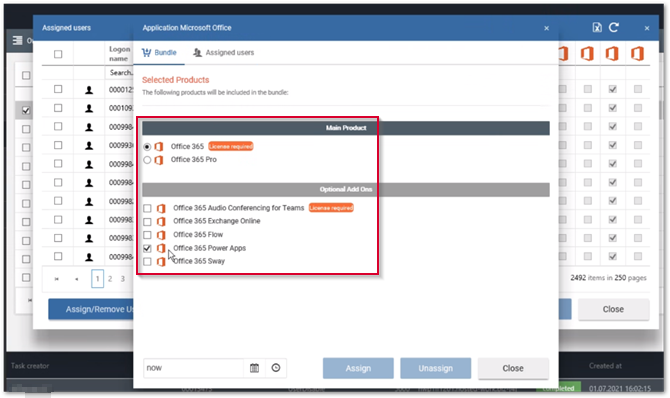The height and width of the screenshot is (398, 670).
Task: Click the Office icon beside Office 365 Sway
Action: pyautogui.click(x=161, y=262)
